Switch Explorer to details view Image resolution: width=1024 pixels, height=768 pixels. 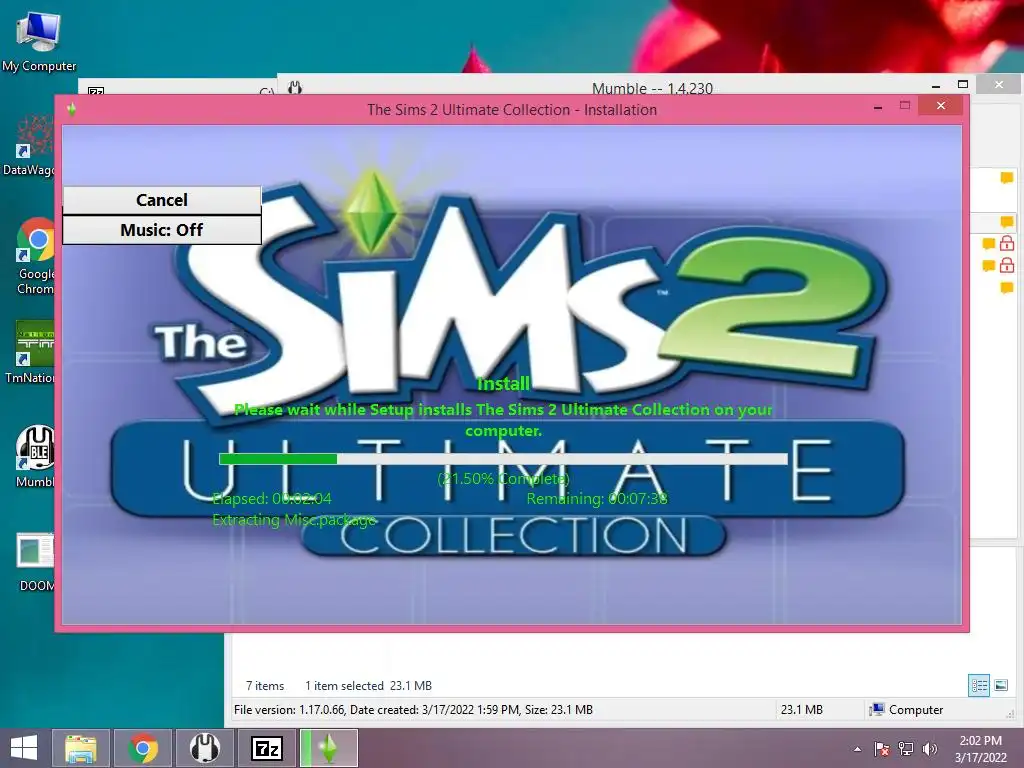[x=979, y=685]
